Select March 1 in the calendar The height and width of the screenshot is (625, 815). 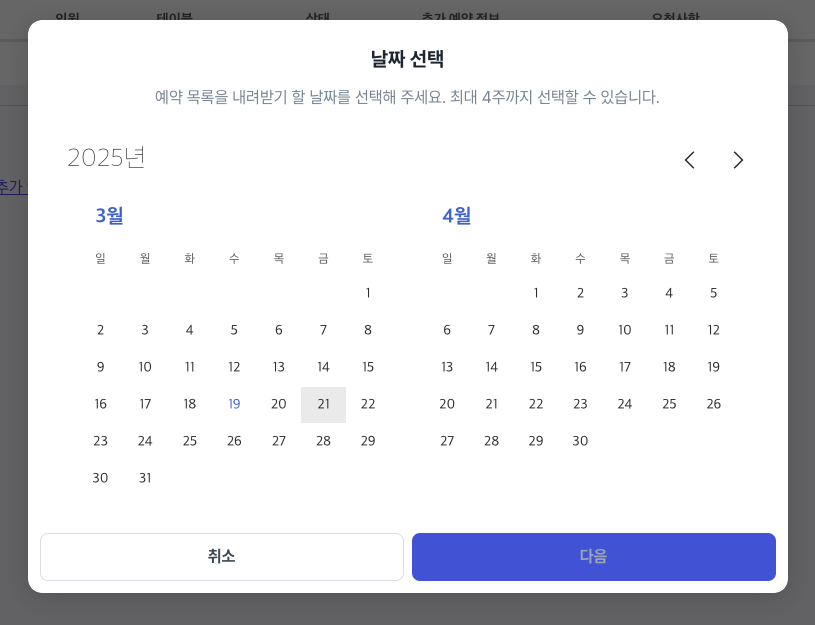368,293
